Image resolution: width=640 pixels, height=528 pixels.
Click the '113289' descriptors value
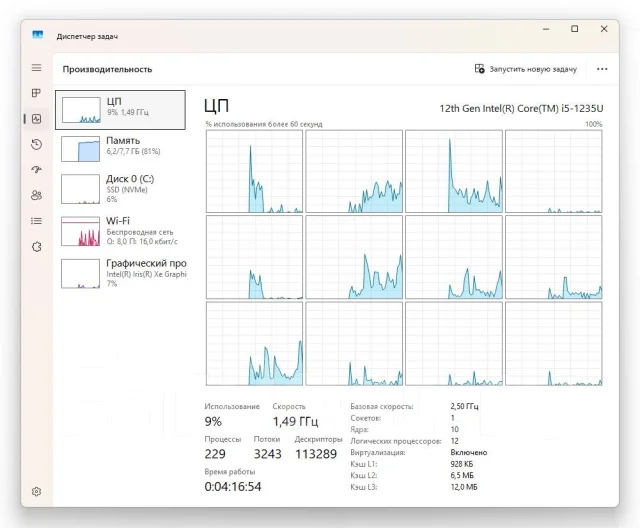316,454
